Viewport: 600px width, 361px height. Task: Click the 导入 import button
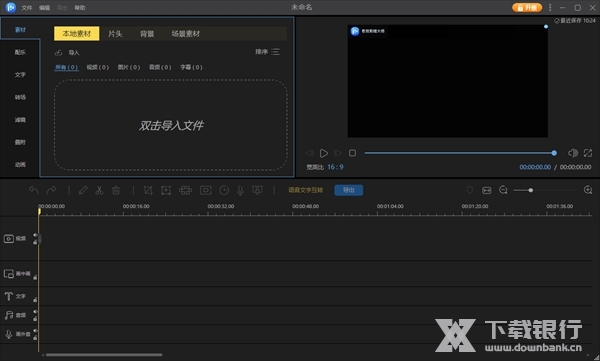pyautogui.click(x=74, y=52)
